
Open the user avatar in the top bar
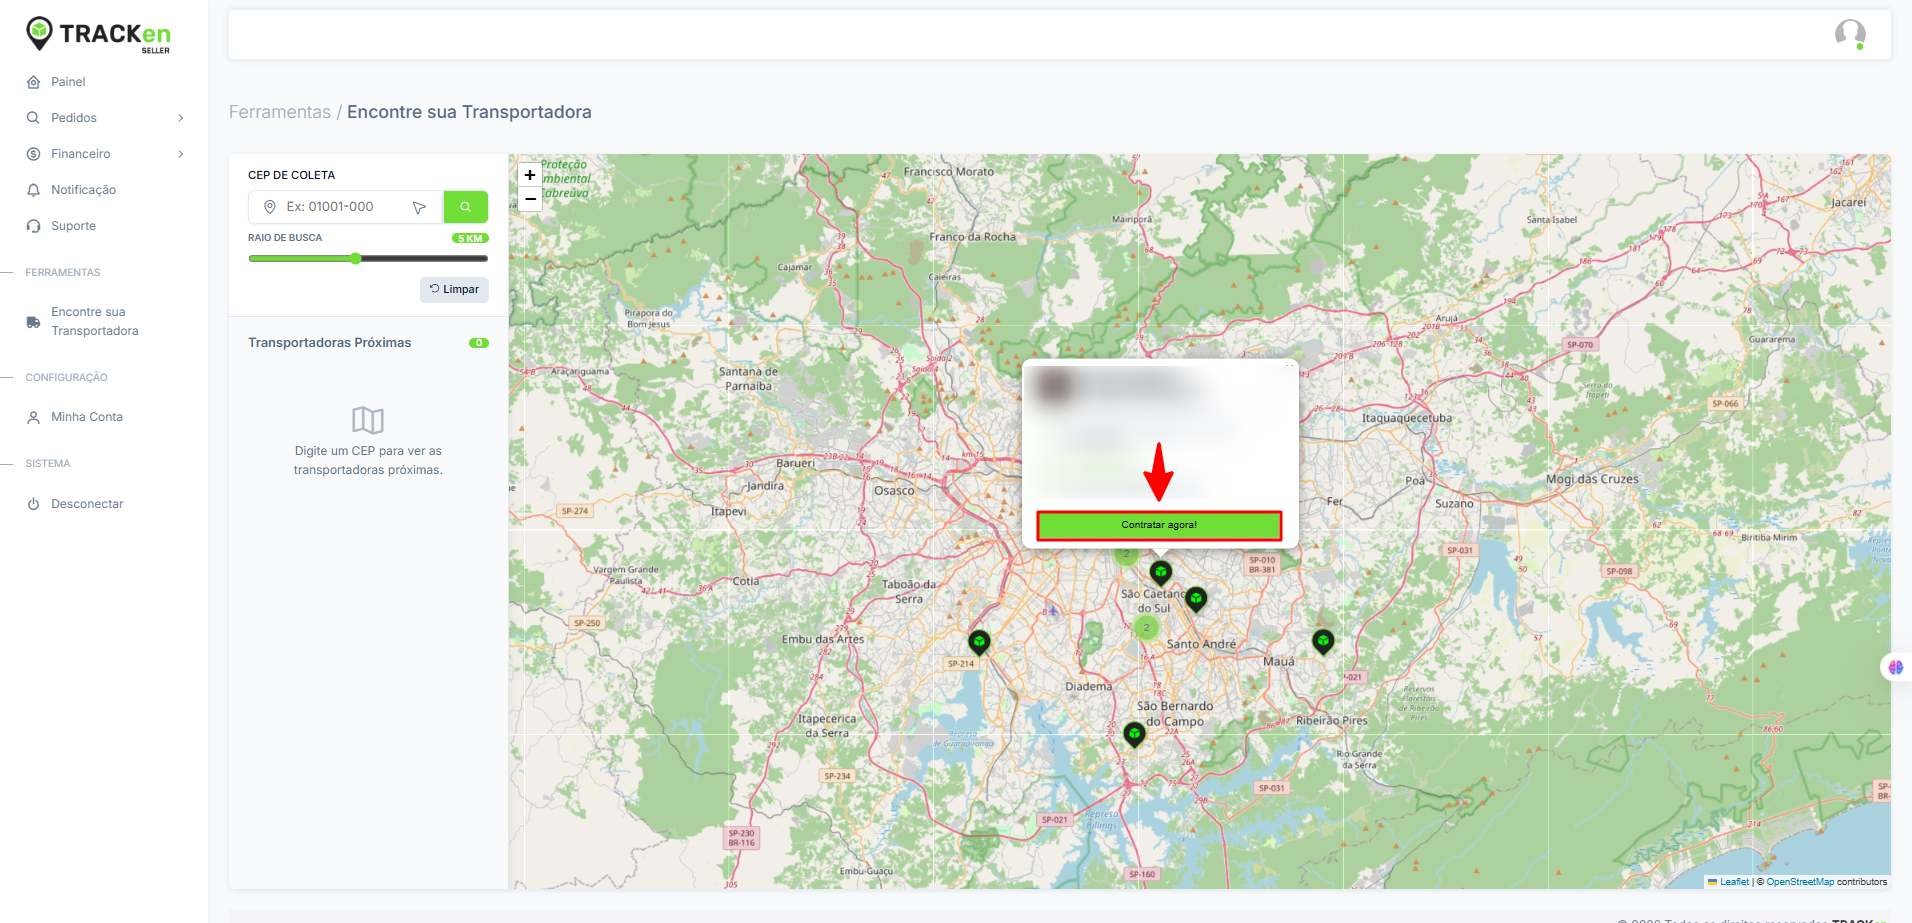pos(1850,34)
